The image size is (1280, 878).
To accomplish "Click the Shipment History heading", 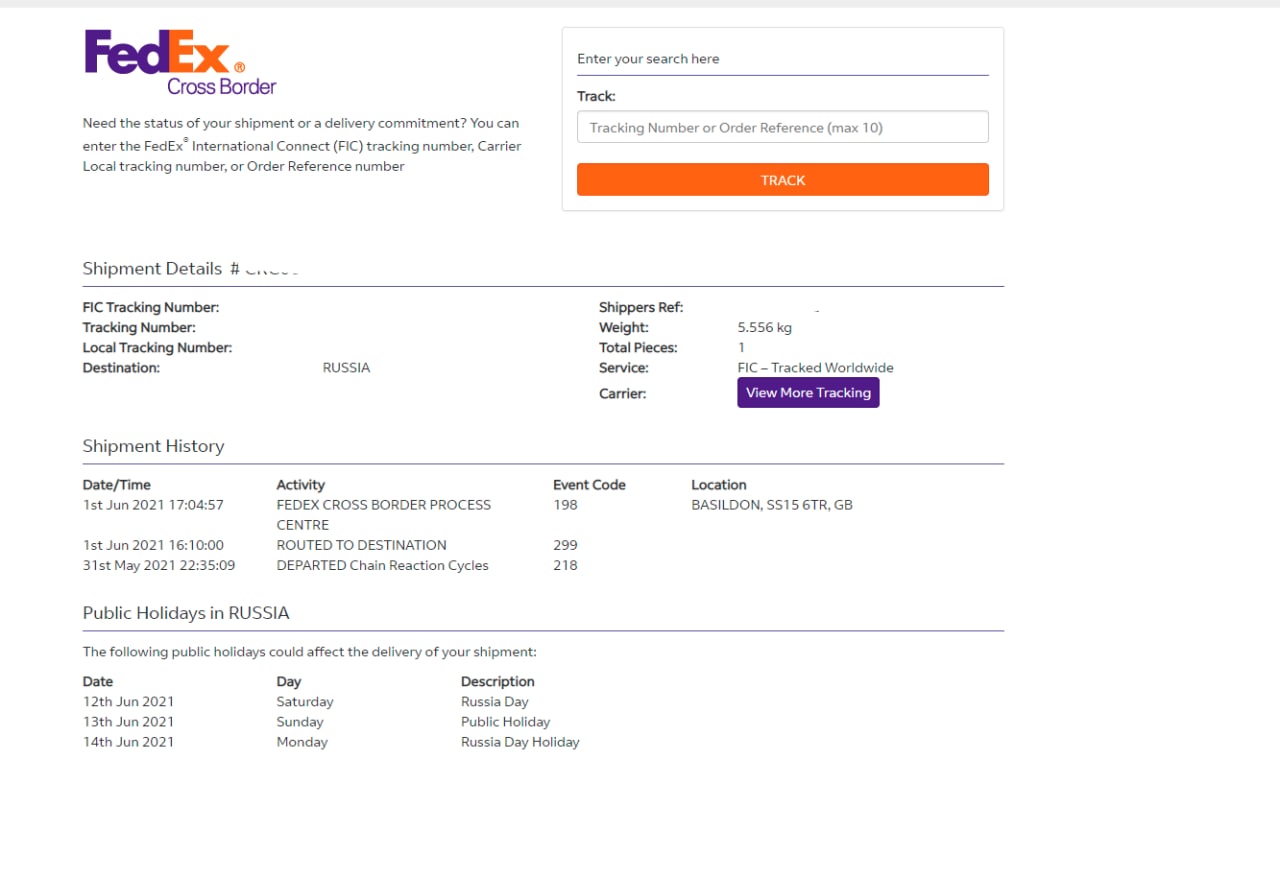I will 153,446.
